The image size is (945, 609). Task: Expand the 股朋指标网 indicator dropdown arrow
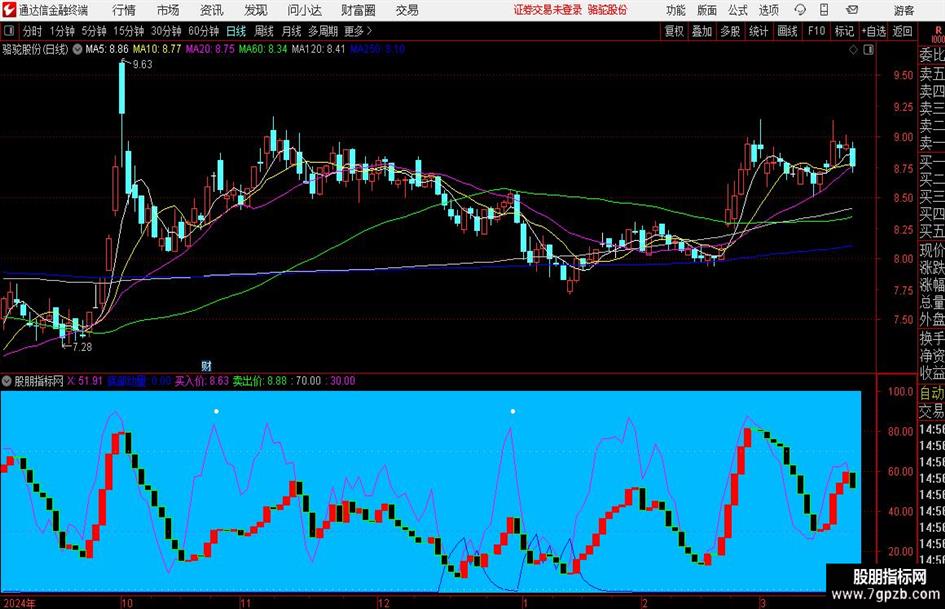(x=7, y=381)
